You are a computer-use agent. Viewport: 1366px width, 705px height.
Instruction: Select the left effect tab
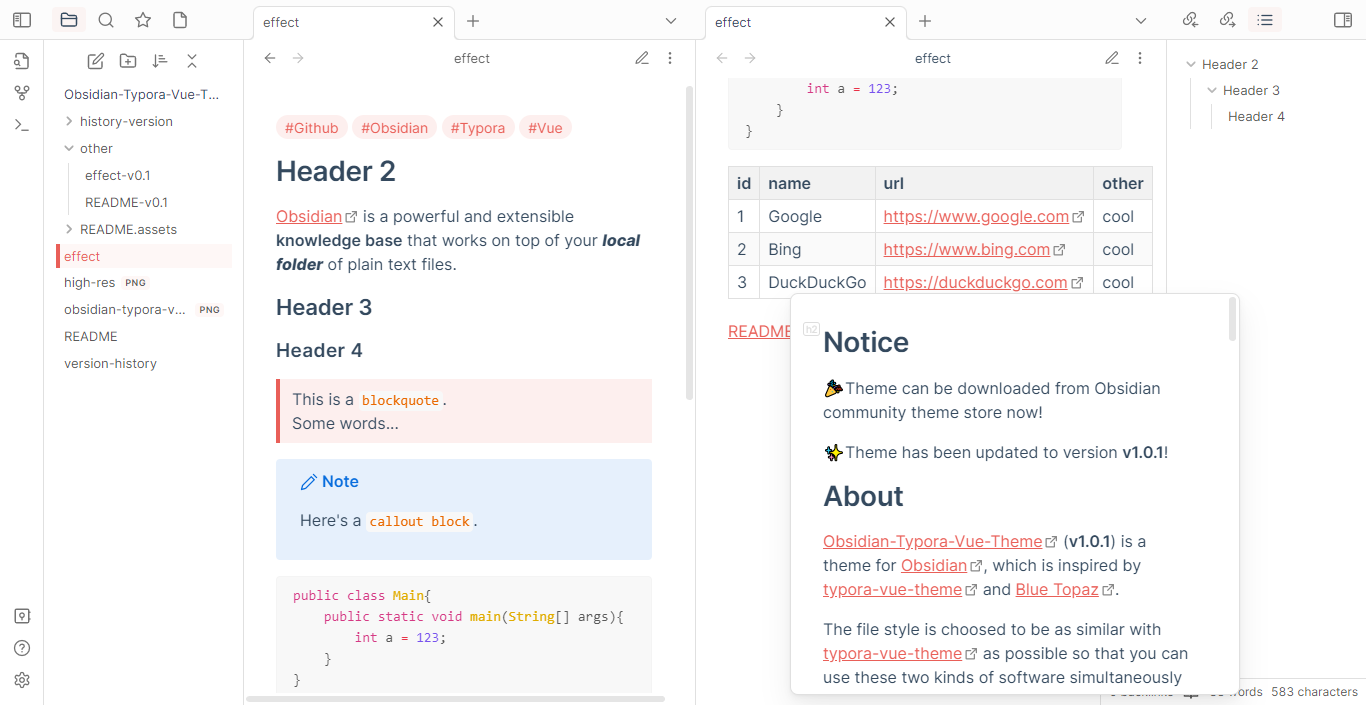[354, 22]
